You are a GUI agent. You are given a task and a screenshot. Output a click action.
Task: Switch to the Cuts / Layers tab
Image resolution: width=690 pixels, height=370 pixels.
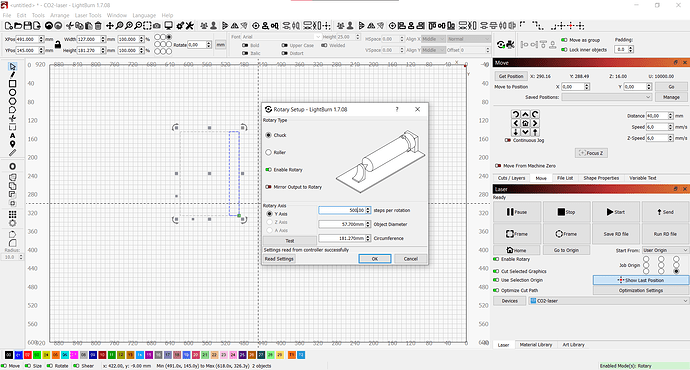[511, 178]
